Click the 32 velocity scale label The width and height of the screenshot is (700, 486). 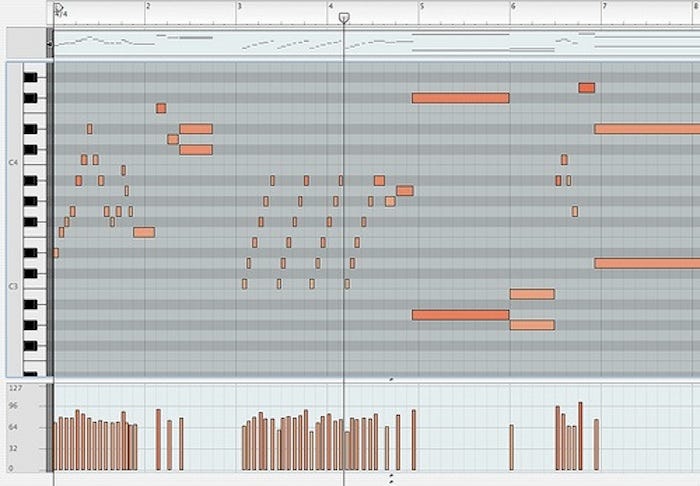pyautogui.click(x=13, y=448)
